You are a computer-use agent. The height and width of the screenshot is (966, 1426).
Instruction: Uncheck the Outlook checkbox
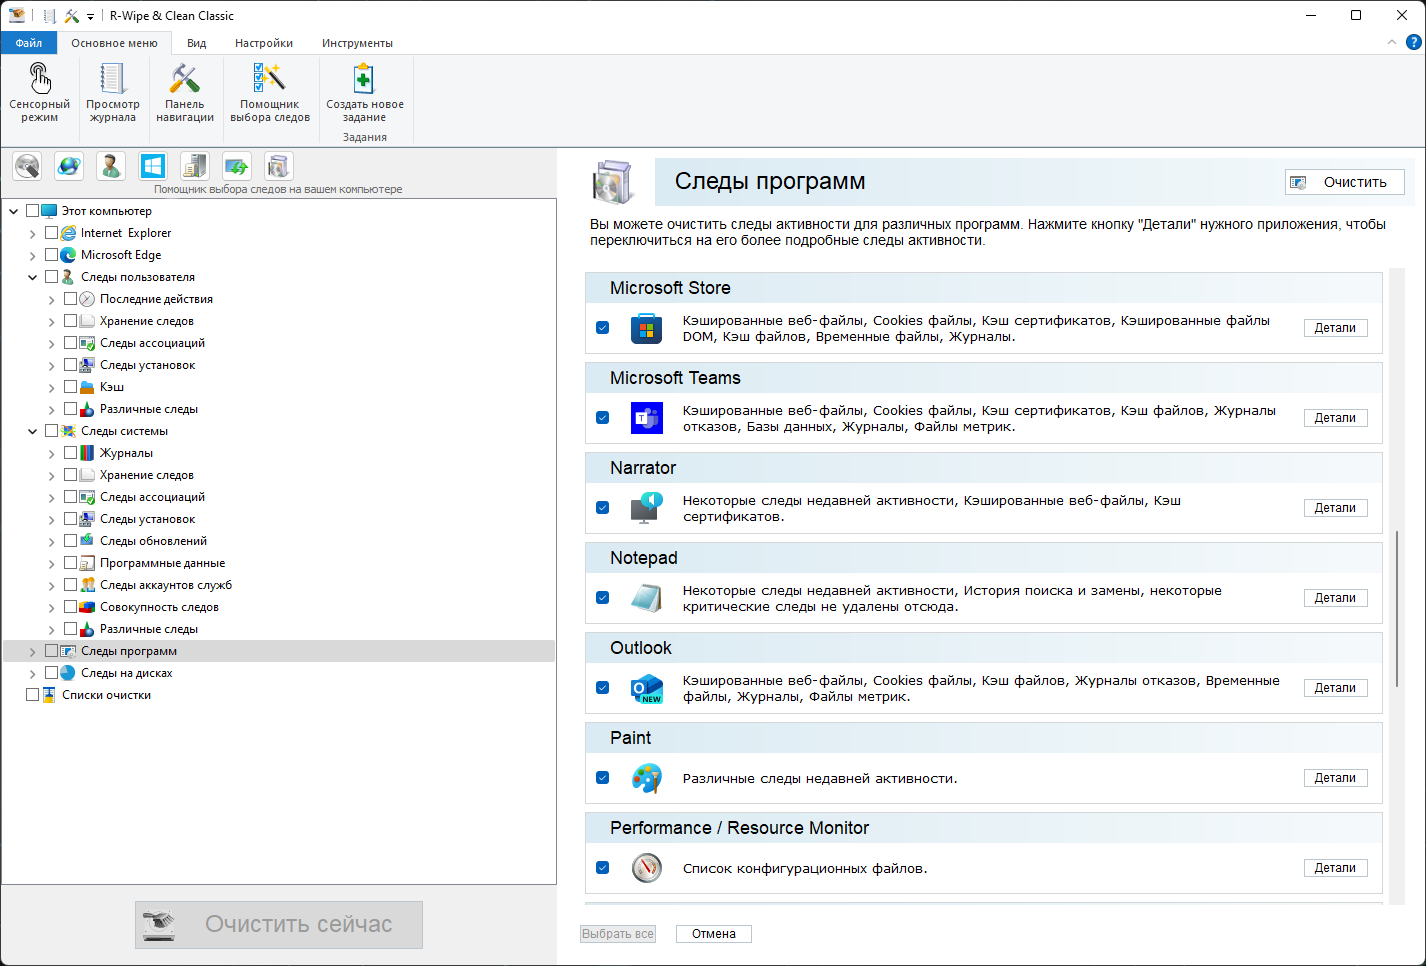click(602, 688)
